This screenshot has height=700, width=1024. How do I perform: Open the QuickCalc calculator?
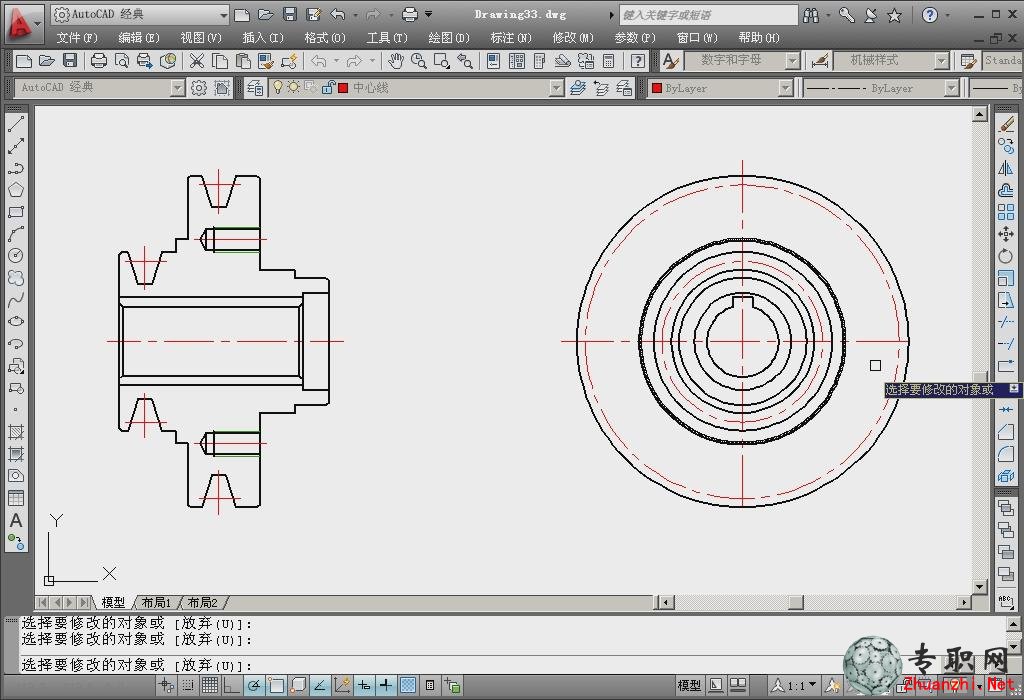[609, 61]
